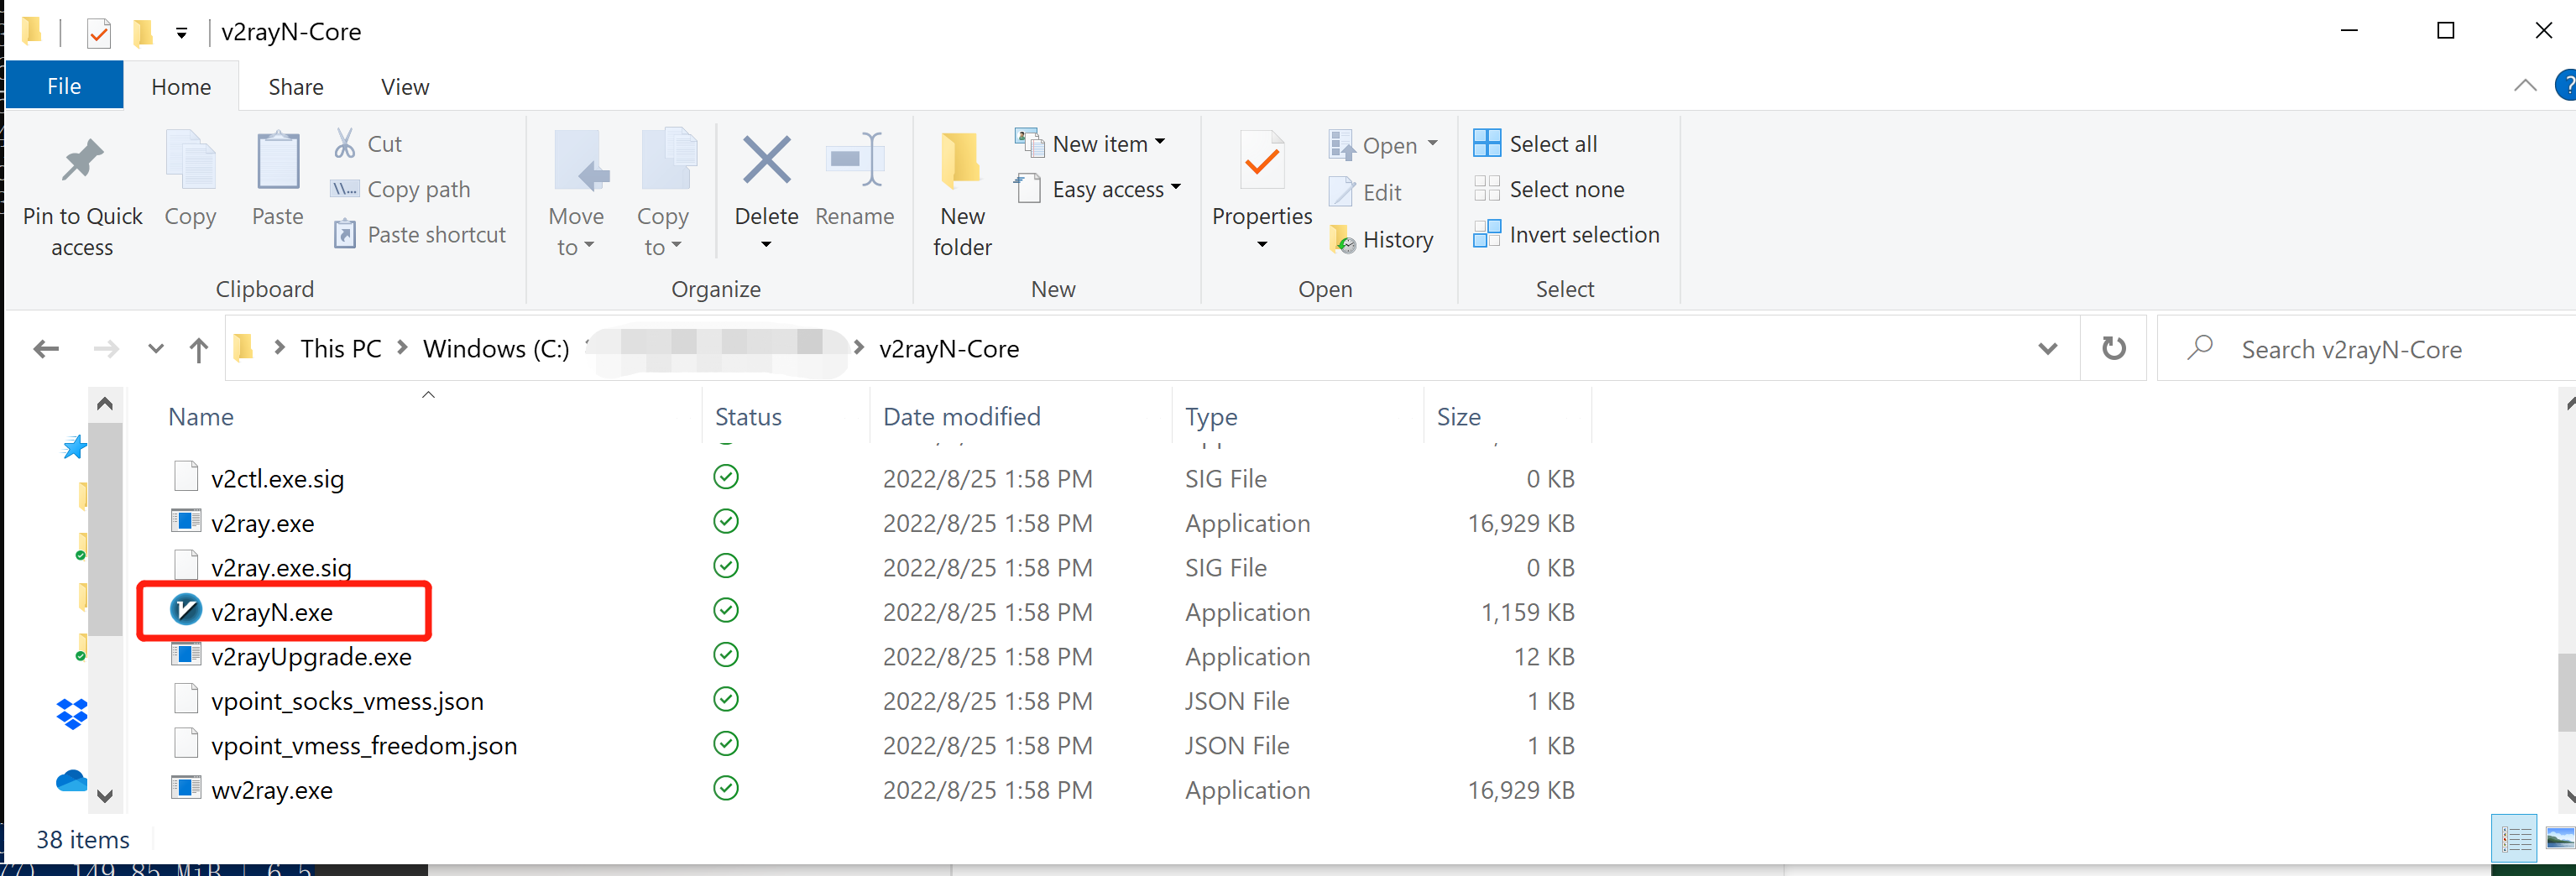The width and height of the screenshot is (2576, 876).
Task: Open Properties dialog icon
Action: (1262, 160)
